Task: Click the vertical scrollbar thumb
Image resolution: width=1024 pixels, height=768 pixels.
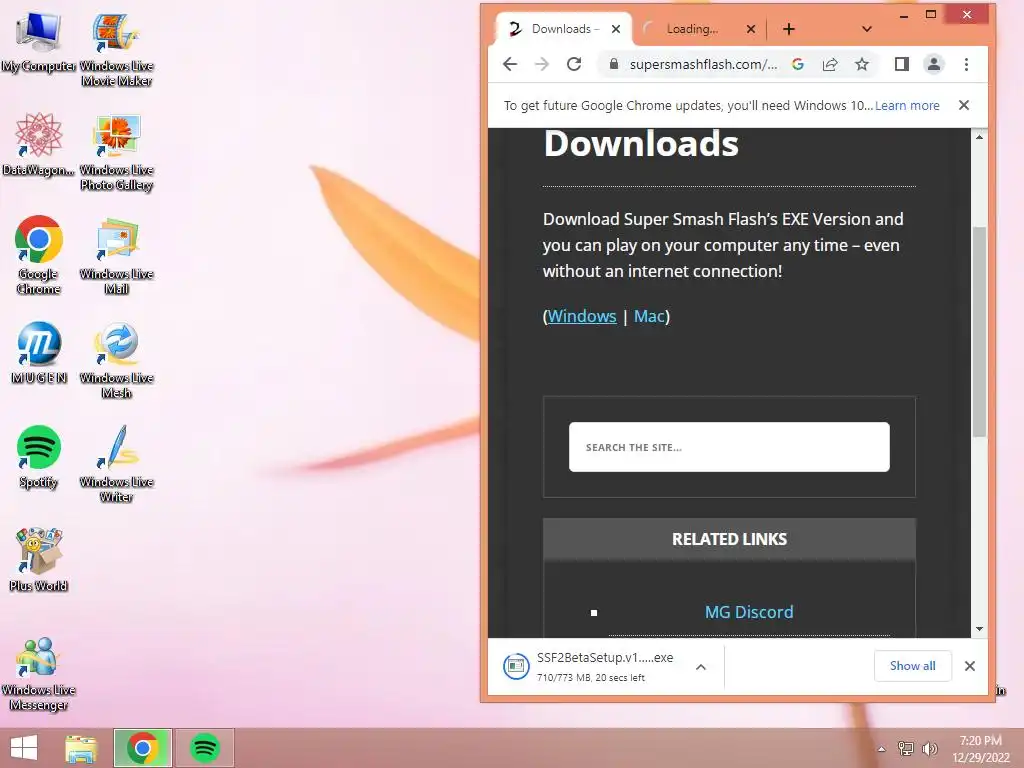Action: [x=979, y=332]
